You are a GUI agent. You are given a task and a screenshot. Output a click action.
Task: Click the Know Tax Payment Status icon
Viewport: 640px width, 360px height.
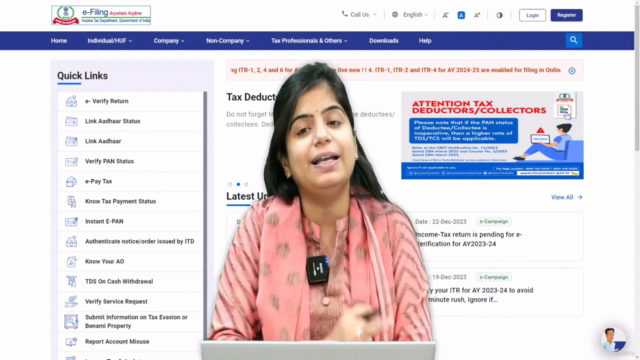pos(71,201)
